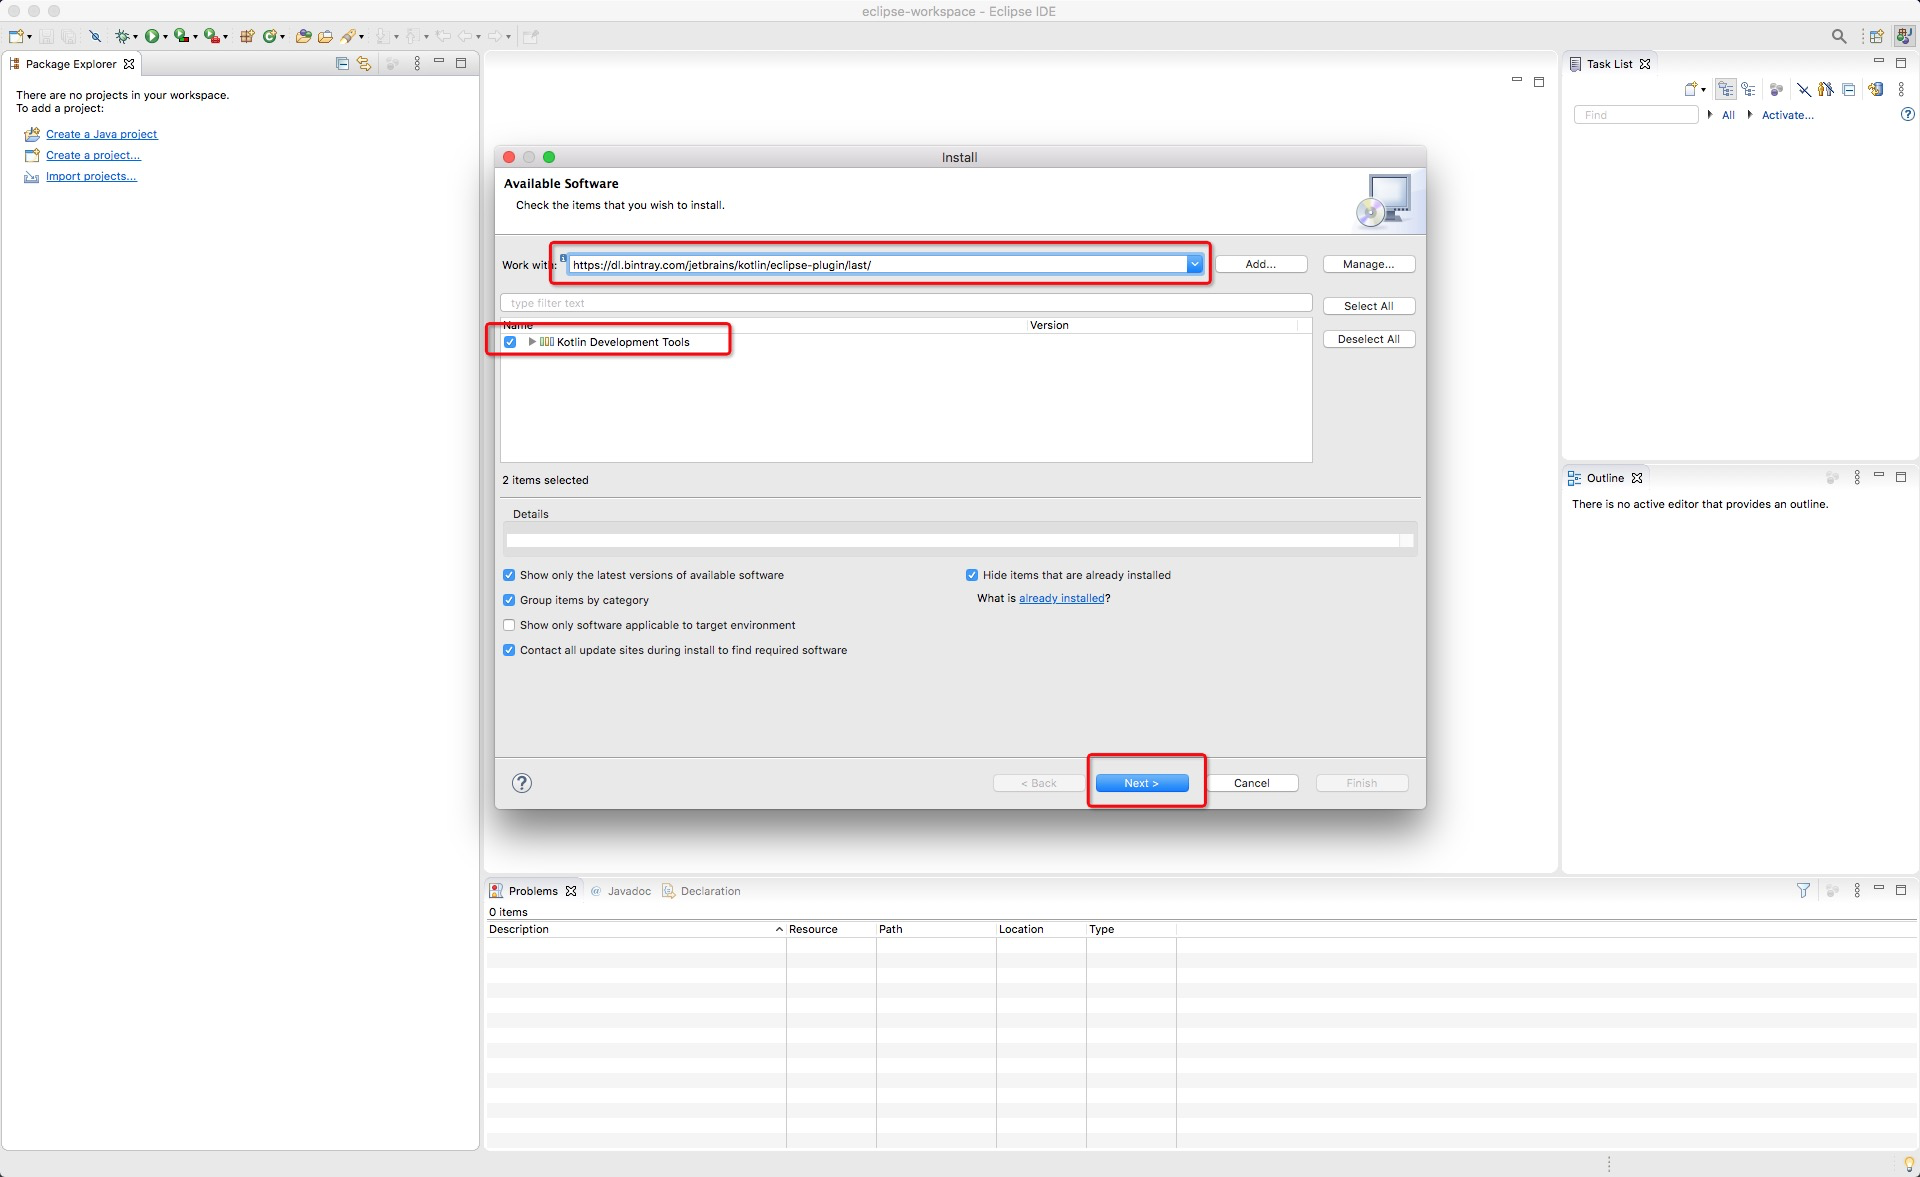Open the Run icon dropdown arrow

(165, 37)
